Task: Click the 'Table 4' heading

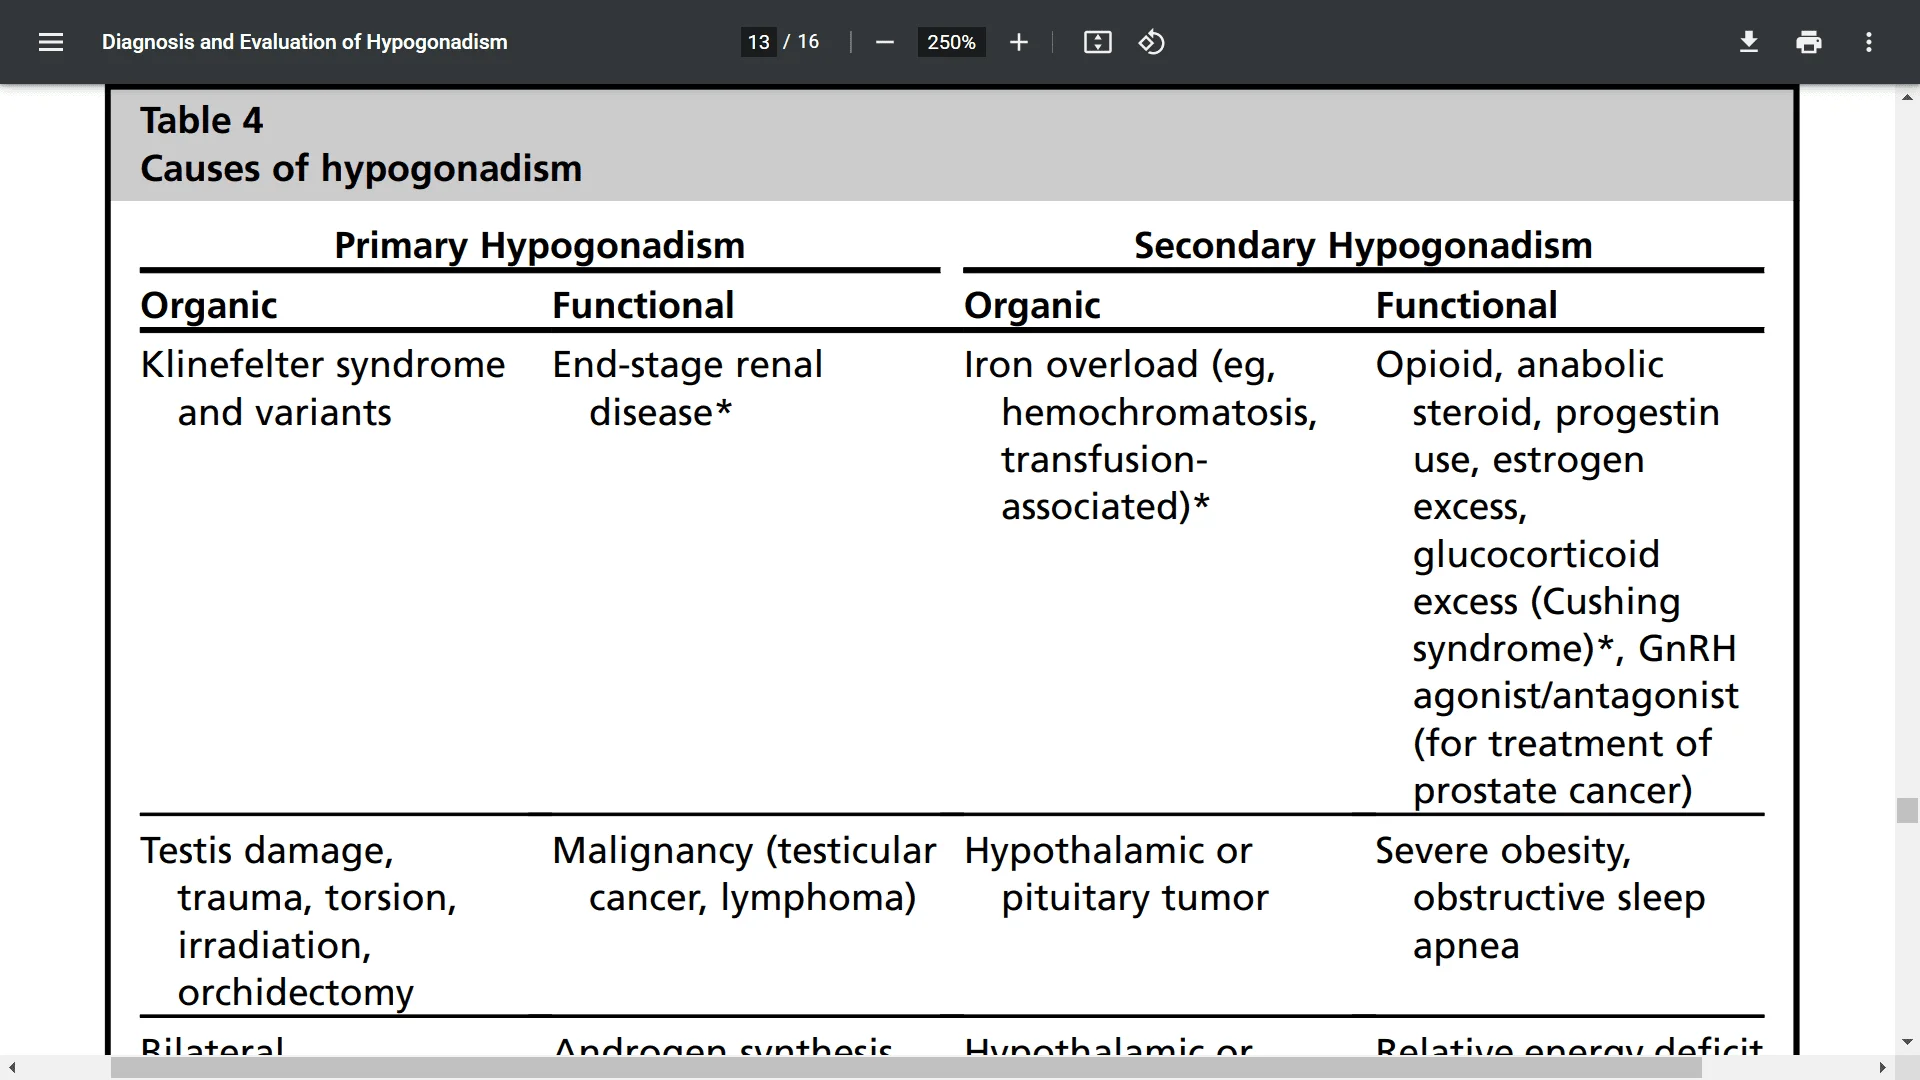Action: point(202,121)
